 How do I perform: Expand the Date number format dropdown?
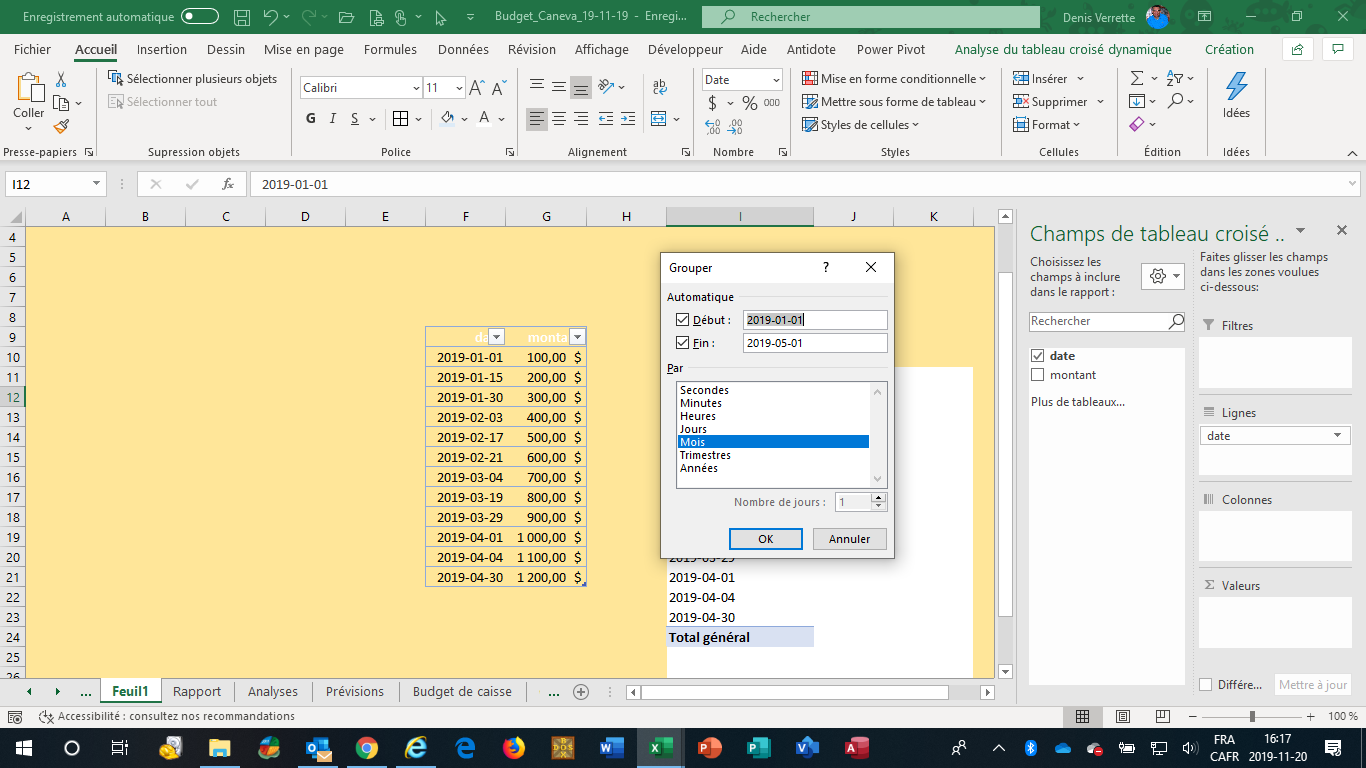pyautogui.click(x=775, y=80)
